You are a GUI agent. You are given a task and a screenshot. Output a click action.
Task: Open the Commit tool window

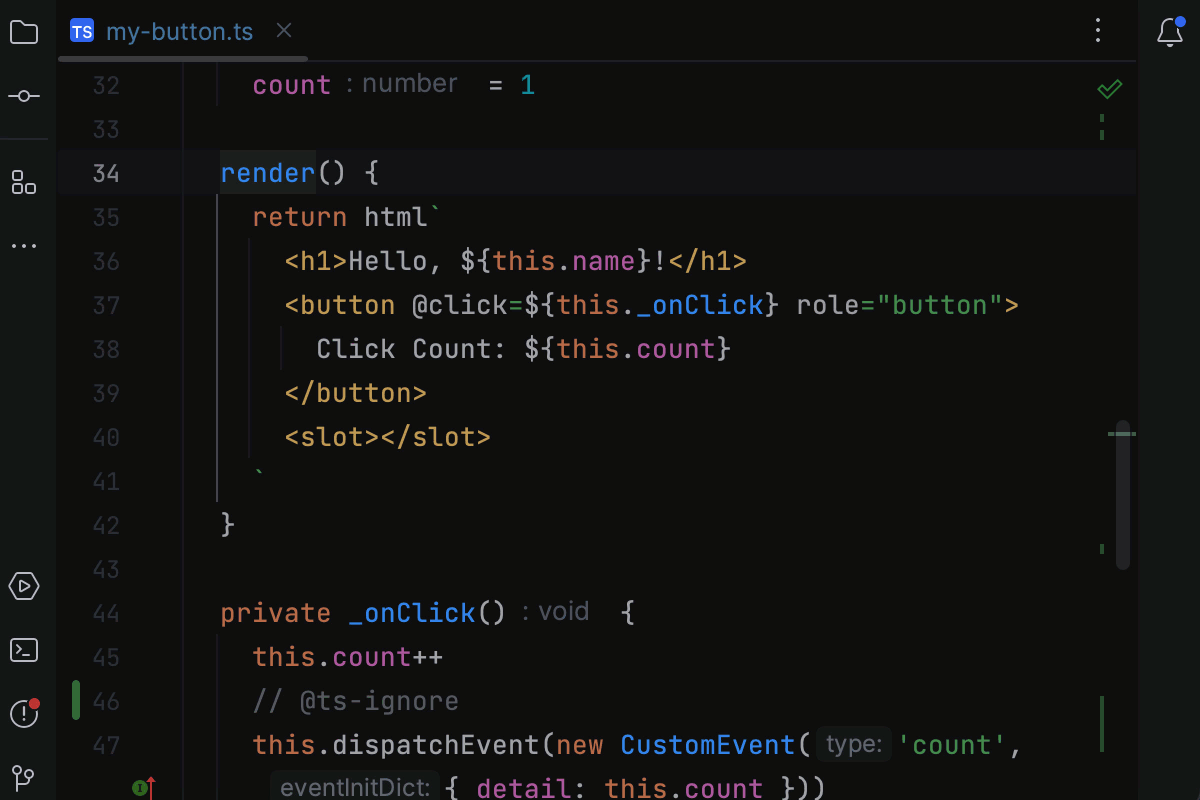click(24, 95)
